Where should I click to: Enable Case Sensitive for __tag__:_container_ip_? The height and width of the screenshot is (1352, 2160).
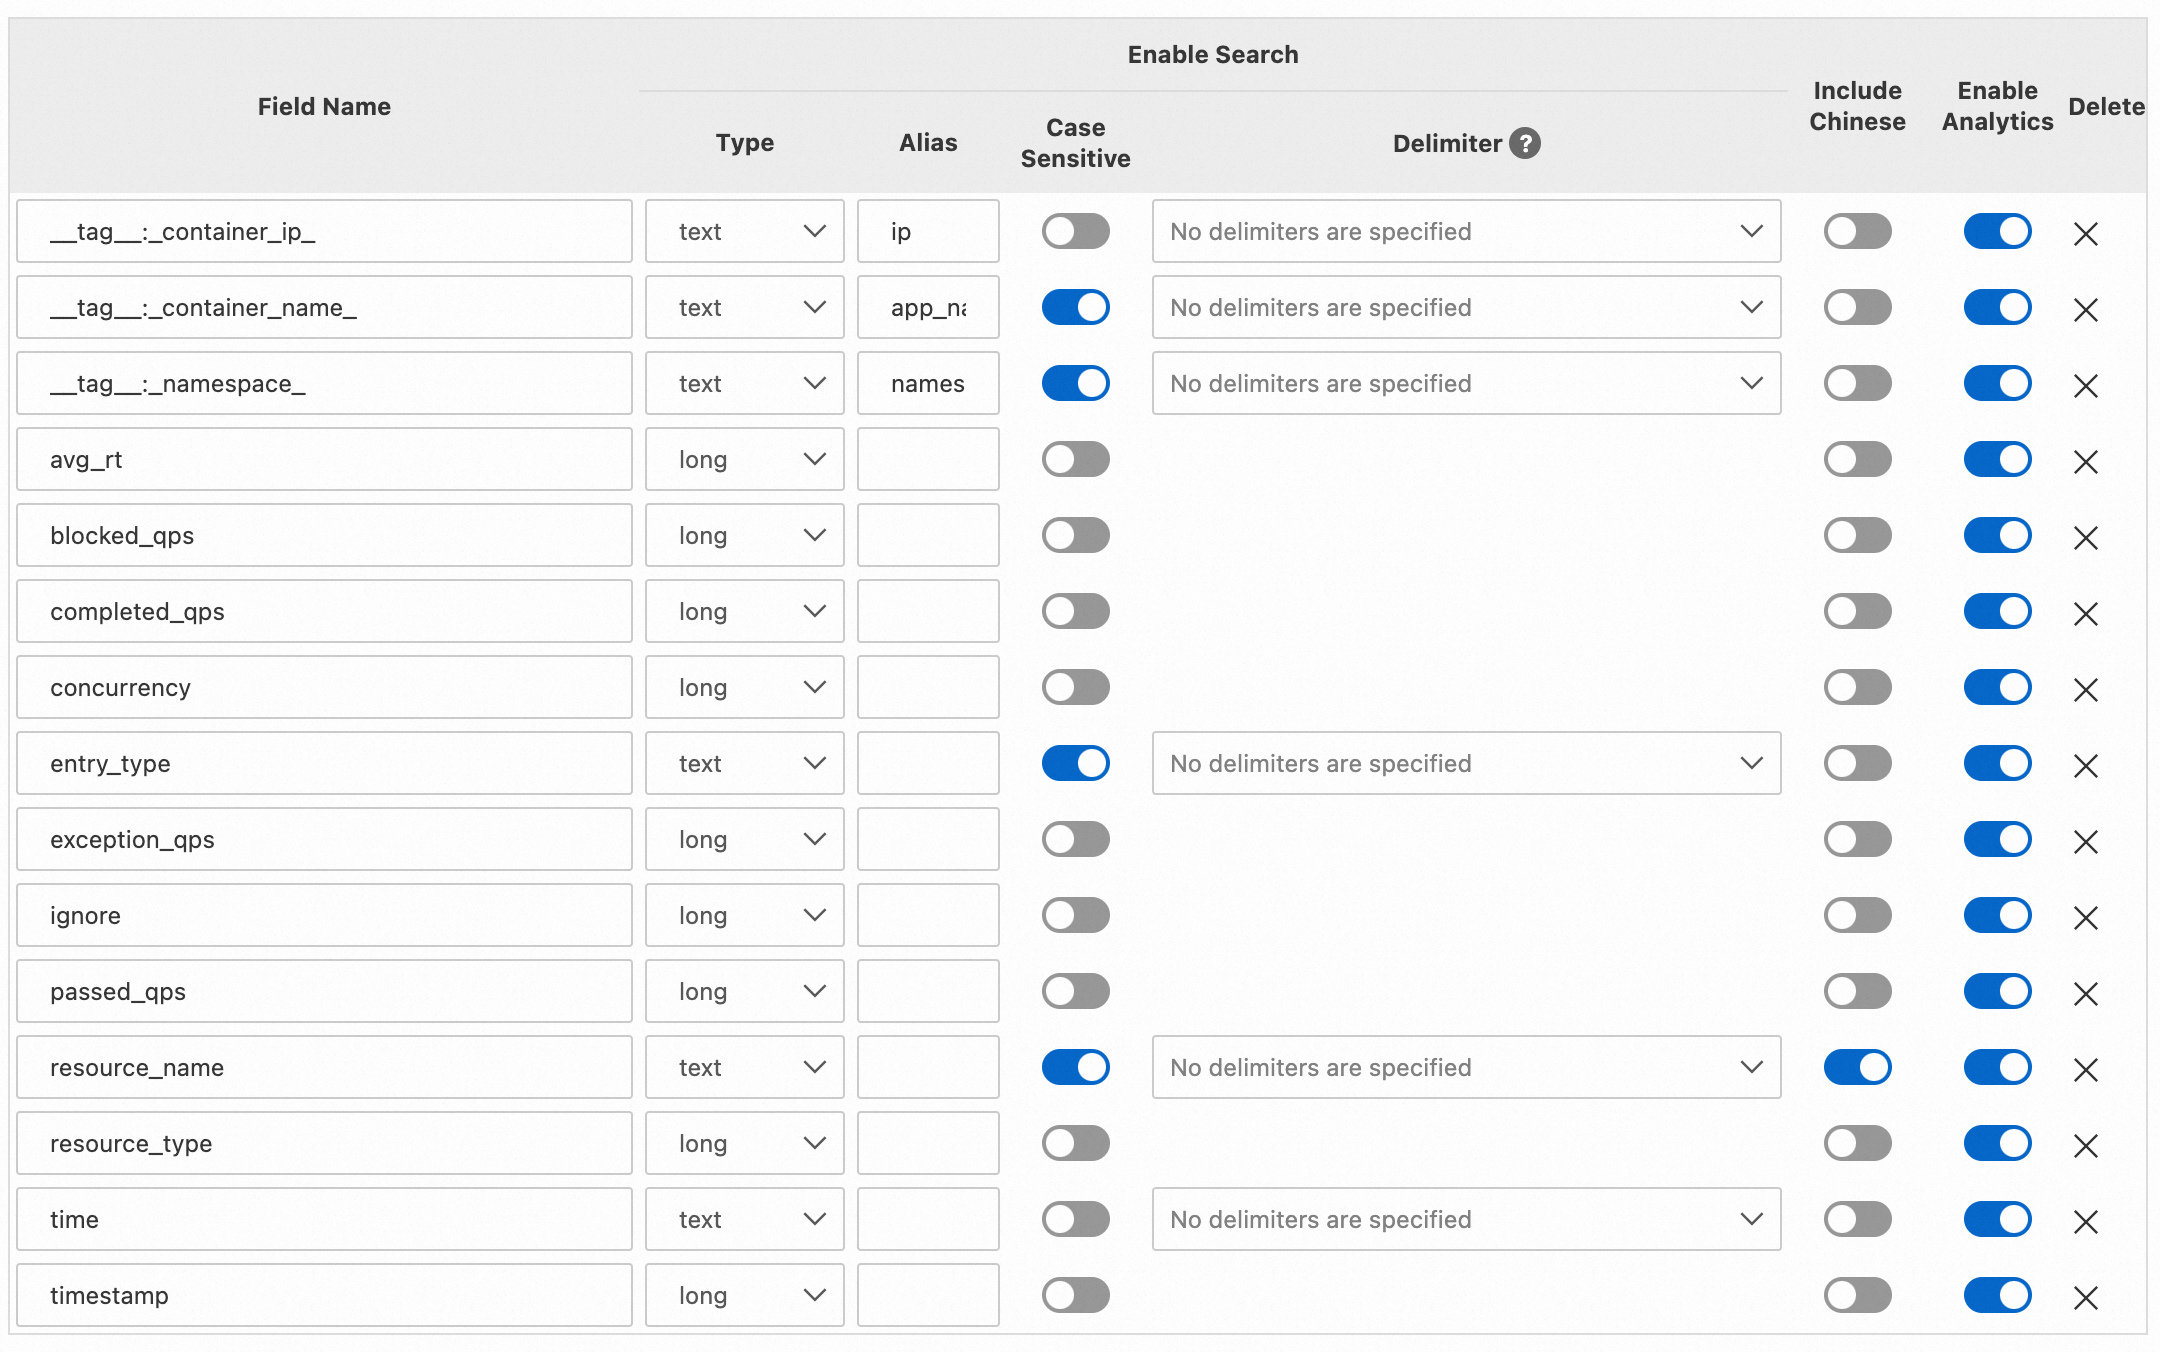(1075, 231)
